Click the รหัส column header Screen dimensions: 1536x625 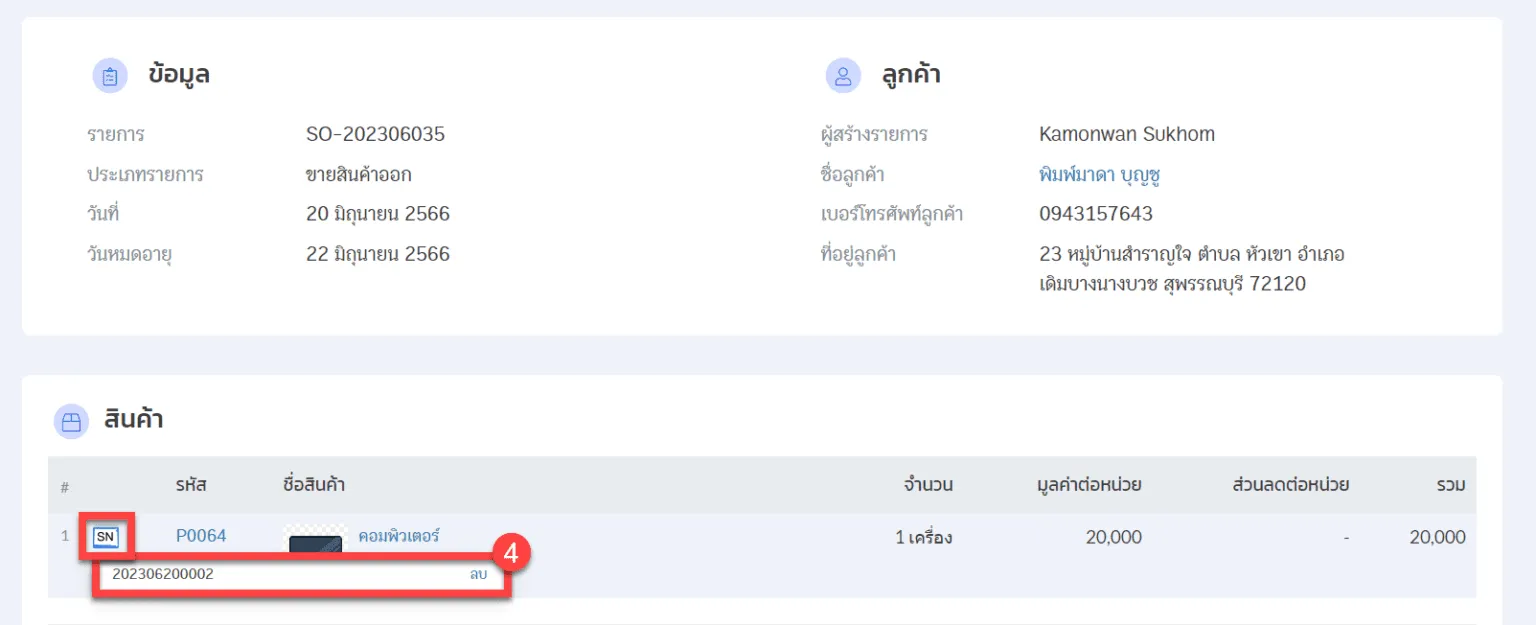[x=191, y=485]
